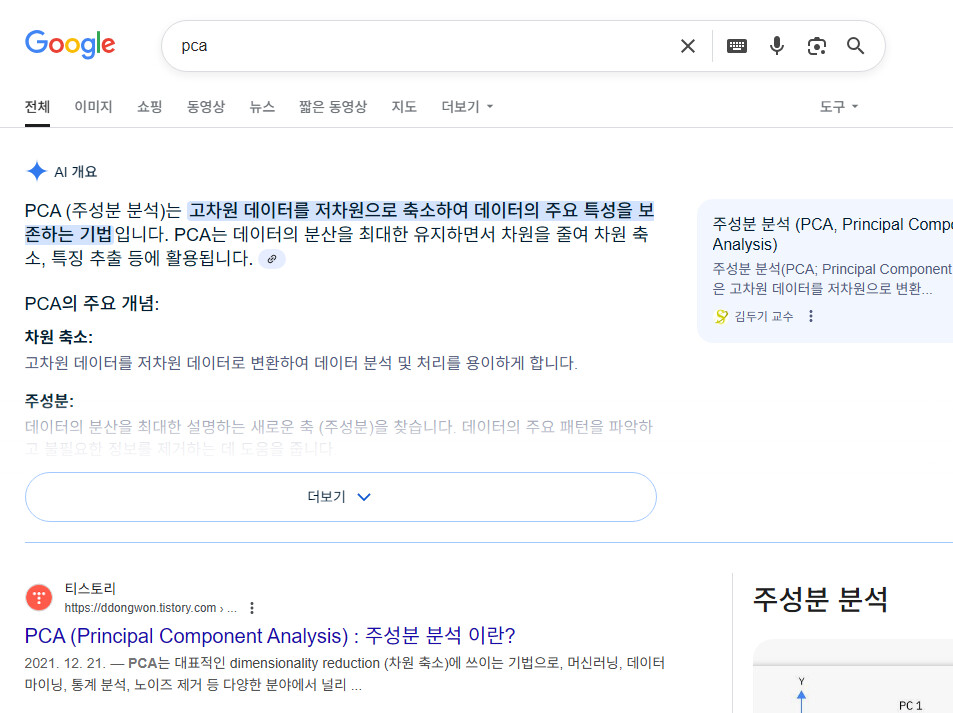953x713 pixels.
Task: Search by image with camera lens icon
Action: tap(816, 46)
